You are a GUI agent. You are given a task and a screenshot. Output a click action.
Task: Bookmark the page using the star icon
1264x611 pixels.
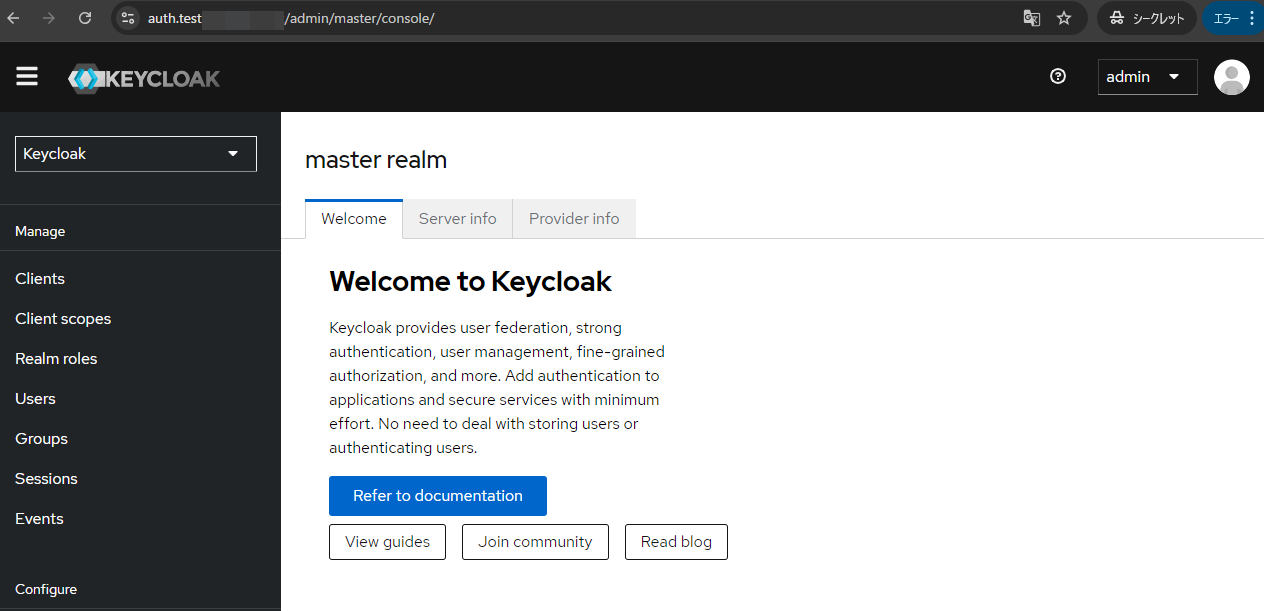(1063, 18)
